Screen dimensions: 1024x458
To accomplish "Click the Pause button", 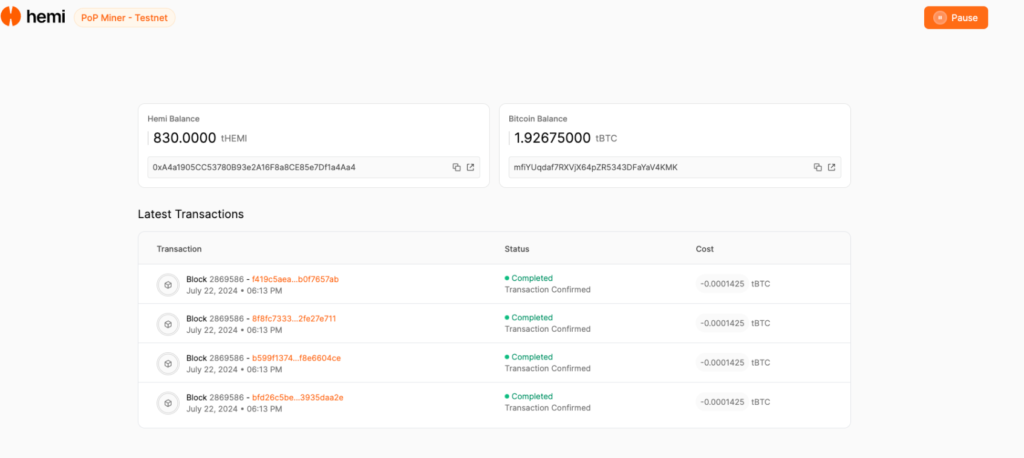I will 955,18.
